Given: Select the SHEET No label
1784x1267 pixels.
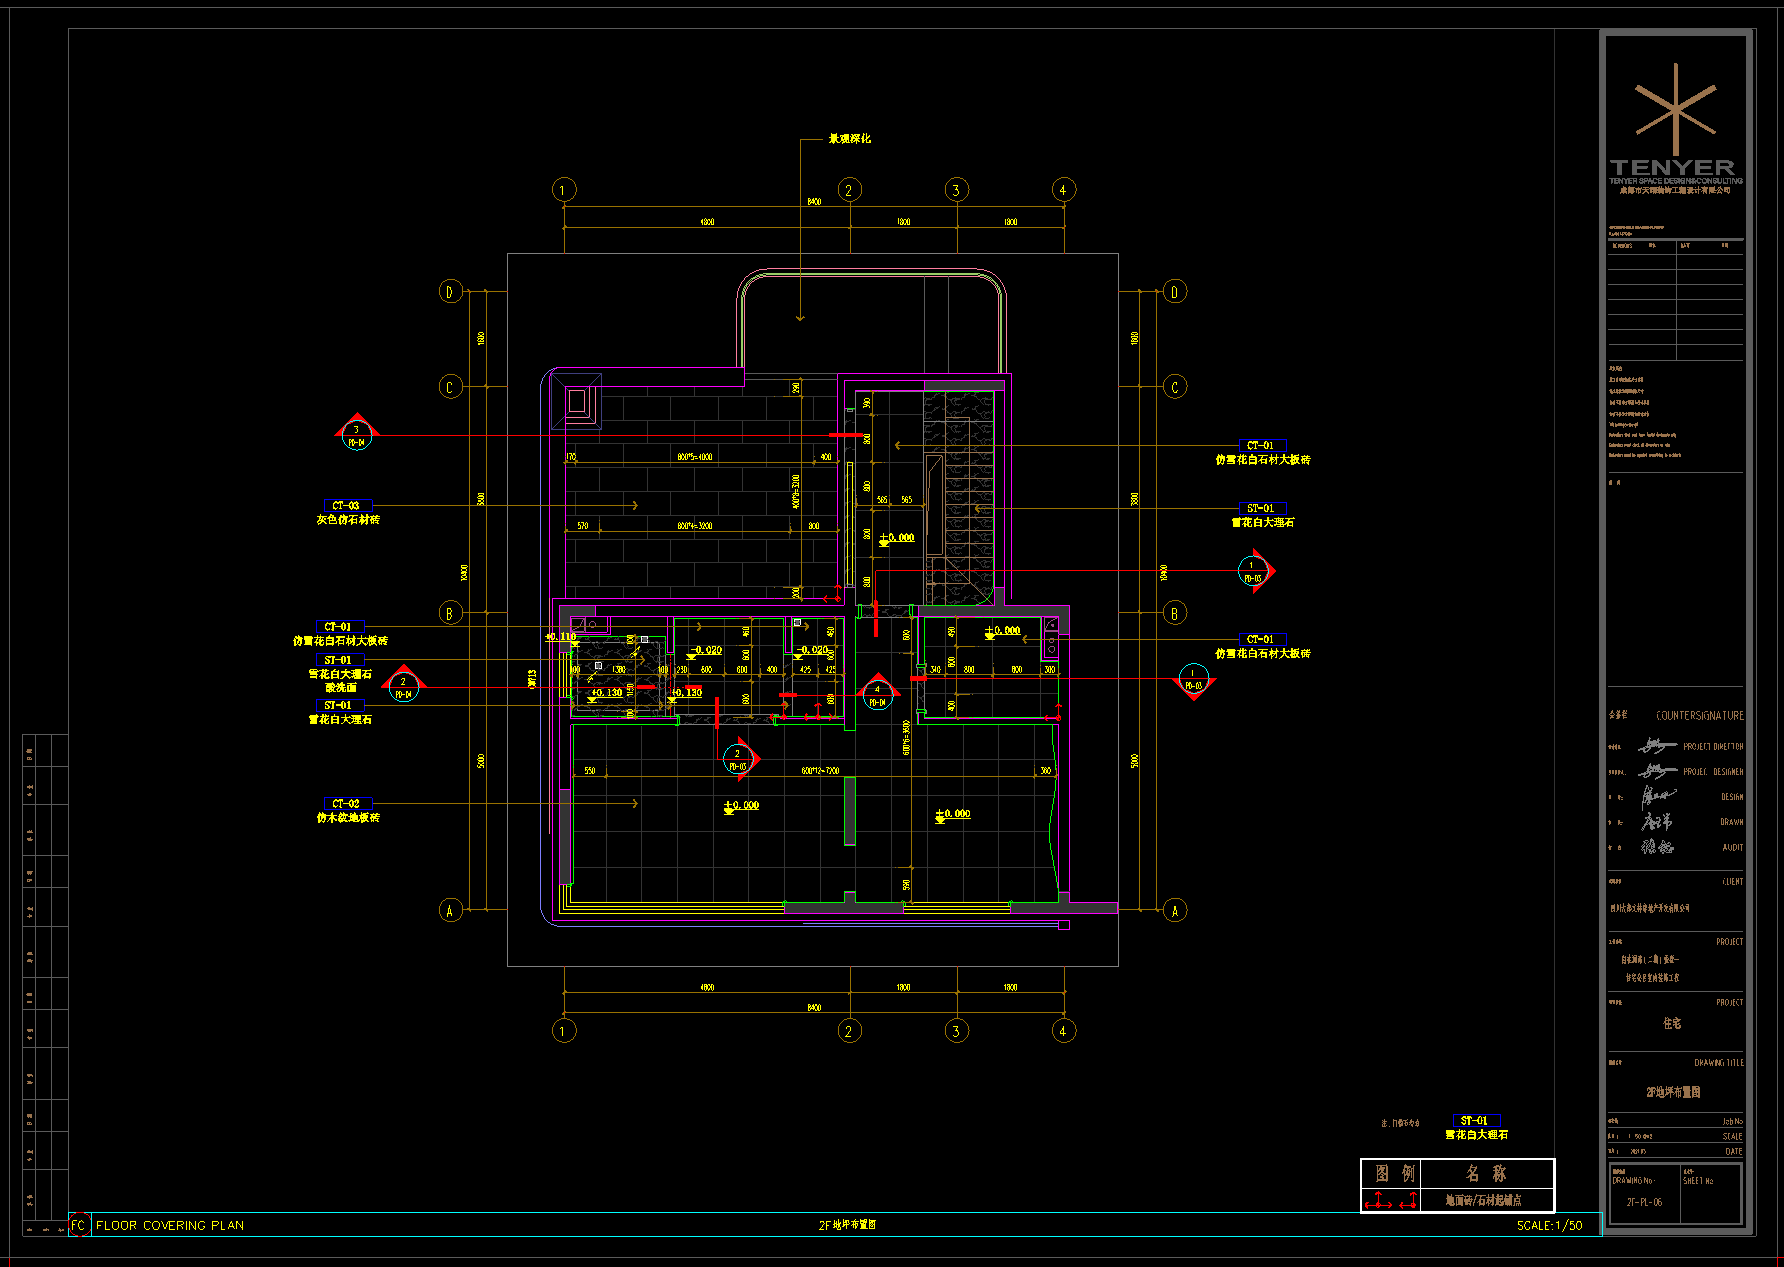Looking at the screenshot, I should pyautogui.click(x=1698, y=1181).
